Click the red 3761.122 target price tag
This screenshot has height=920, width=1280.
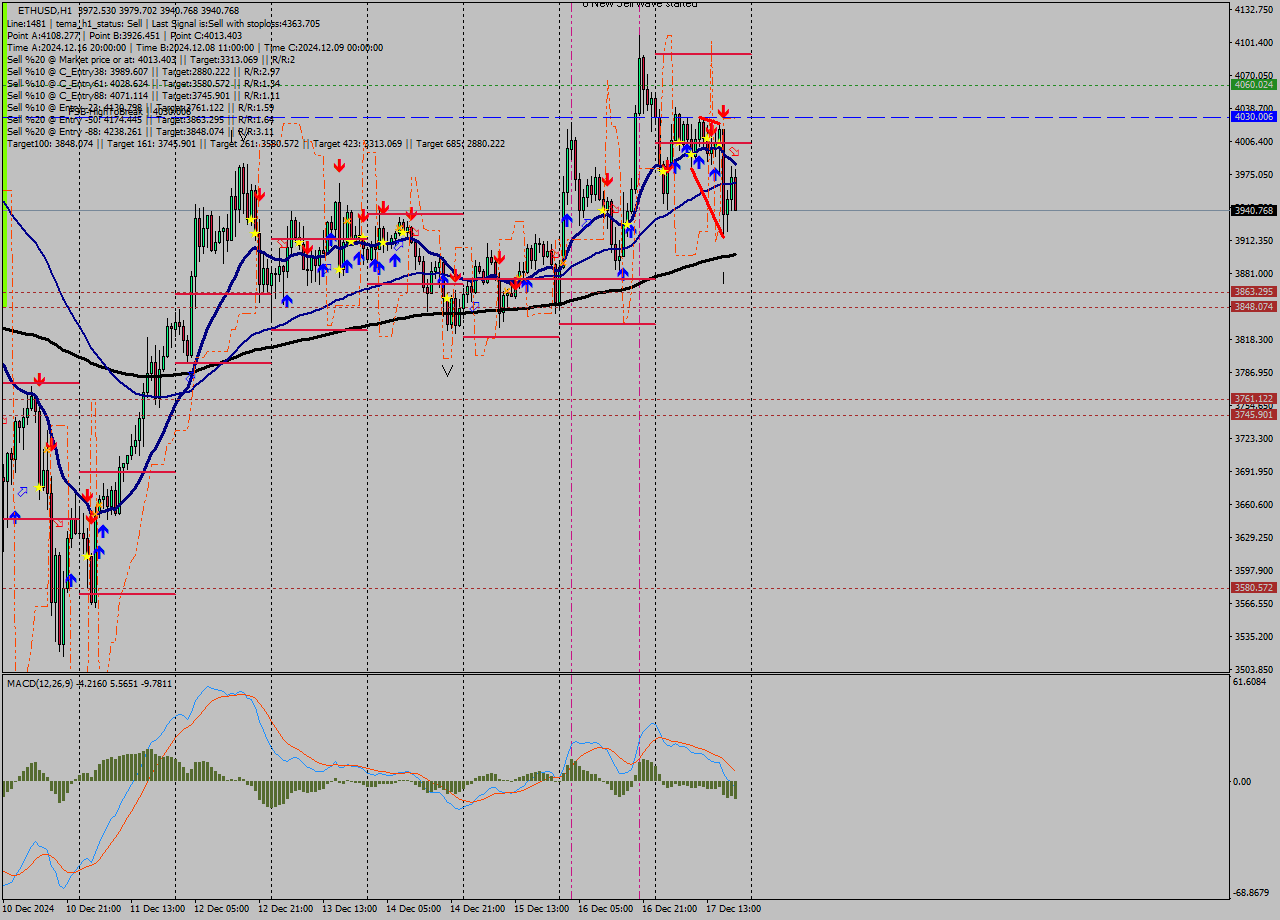[1253, 398]
